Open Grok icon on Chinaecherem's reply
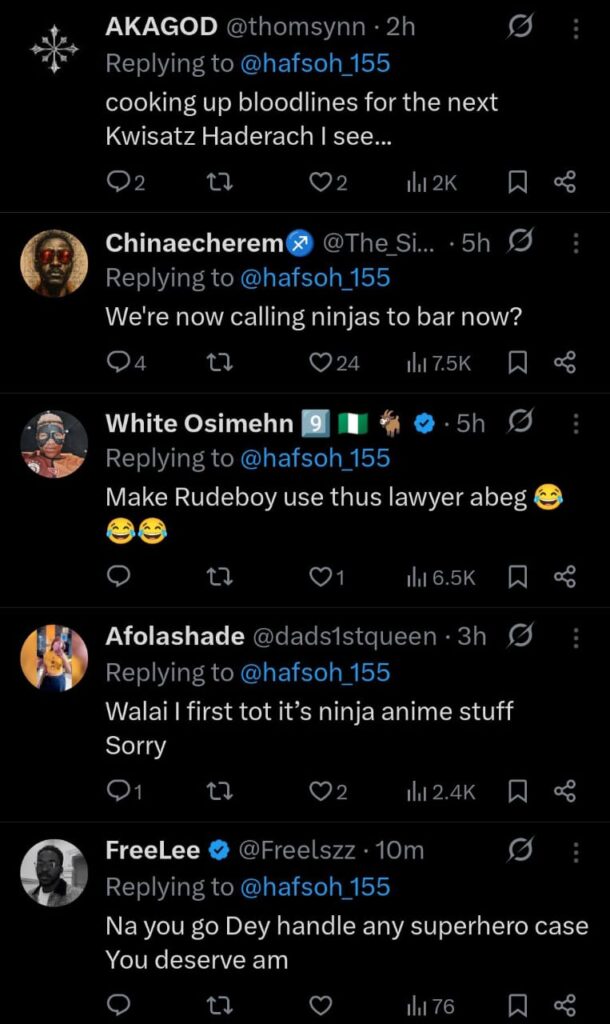 (x=519, y=243)
